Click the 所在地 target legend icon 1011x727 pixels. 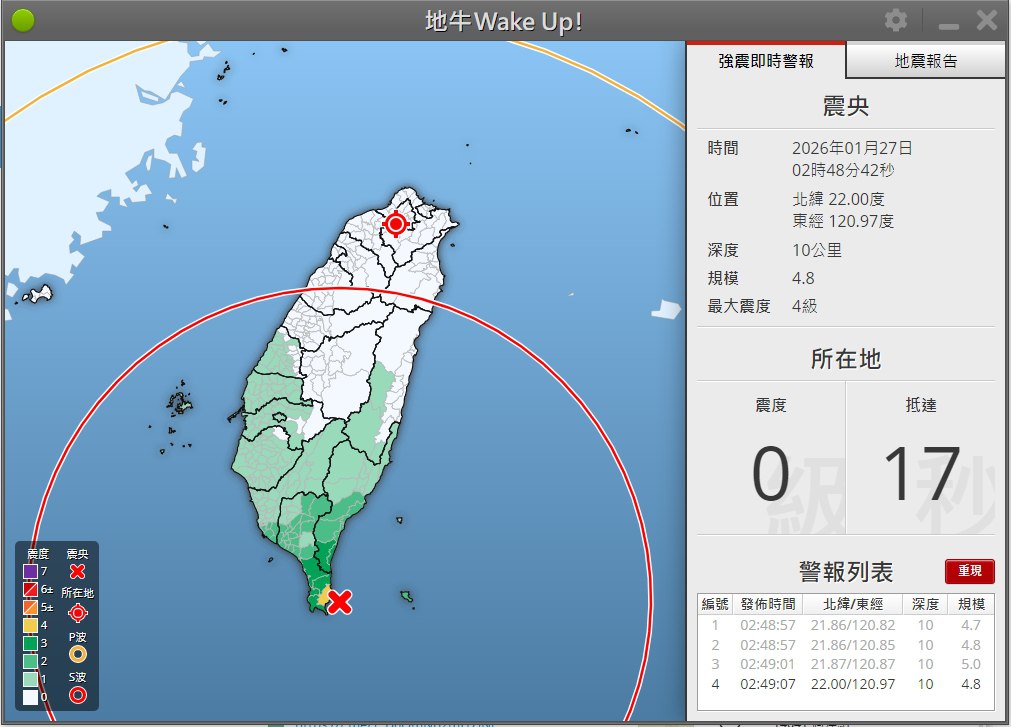(x=77, y=613)
